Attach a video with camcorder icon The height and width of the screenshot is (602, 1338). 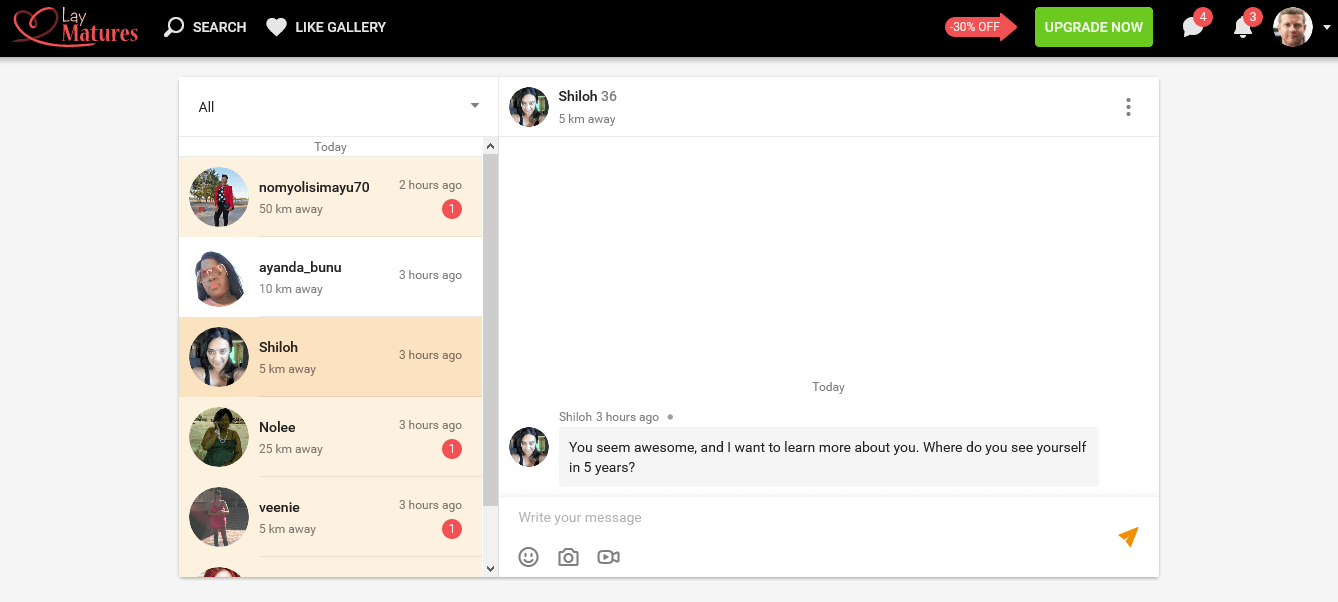point(608,557)
